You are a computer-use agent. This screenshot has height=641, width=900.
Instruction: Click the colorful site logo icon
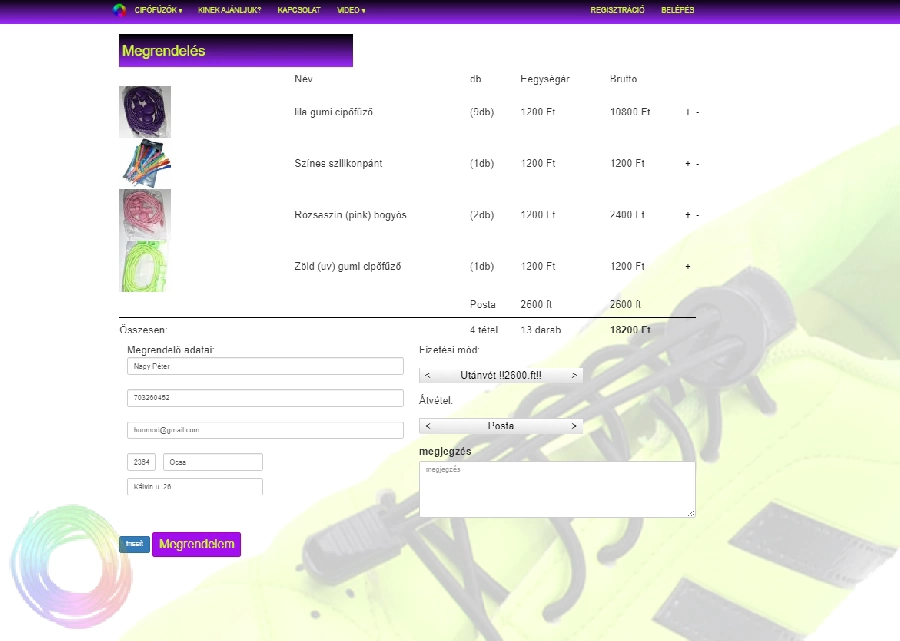[119, 10]
